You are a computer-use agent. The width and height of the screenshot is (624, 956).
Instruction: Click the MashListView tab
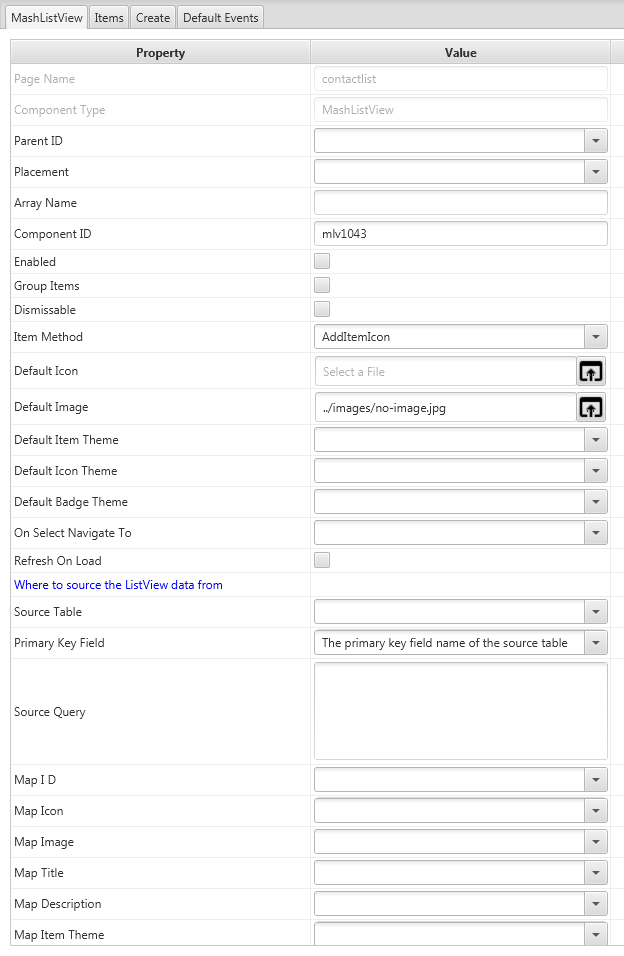tap(47, 17)
